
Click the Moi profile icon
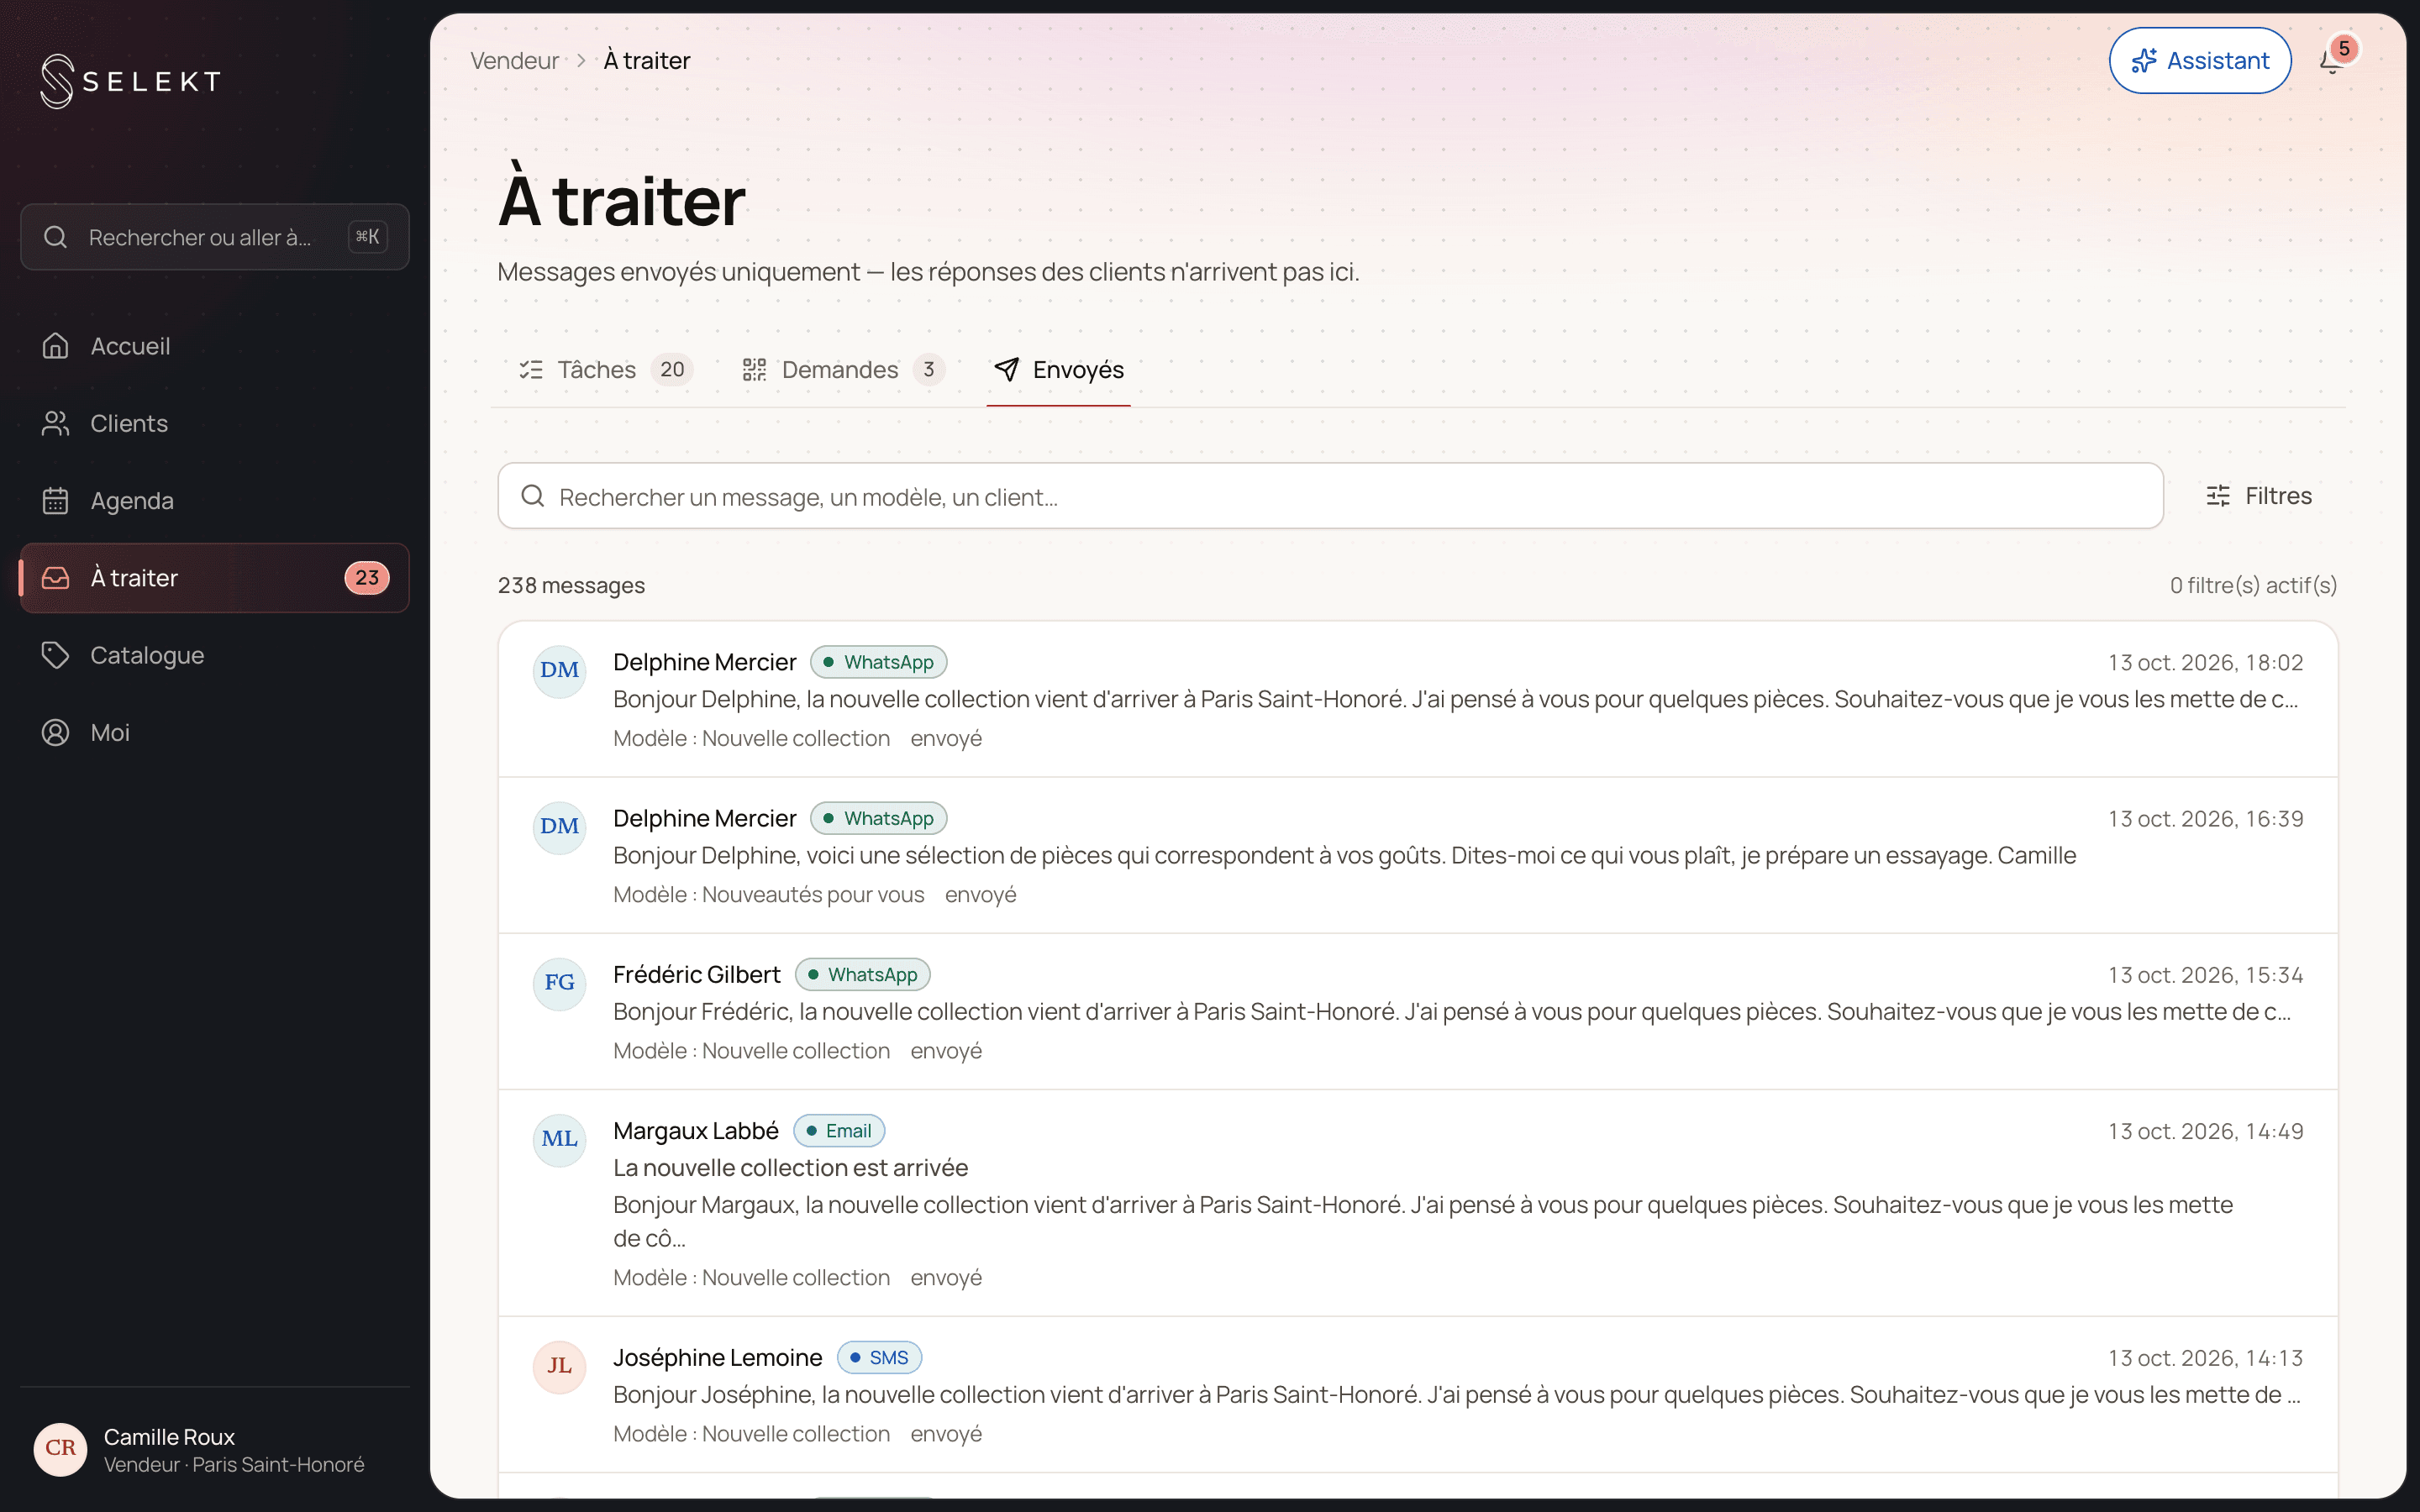click(x=56, y=732)
